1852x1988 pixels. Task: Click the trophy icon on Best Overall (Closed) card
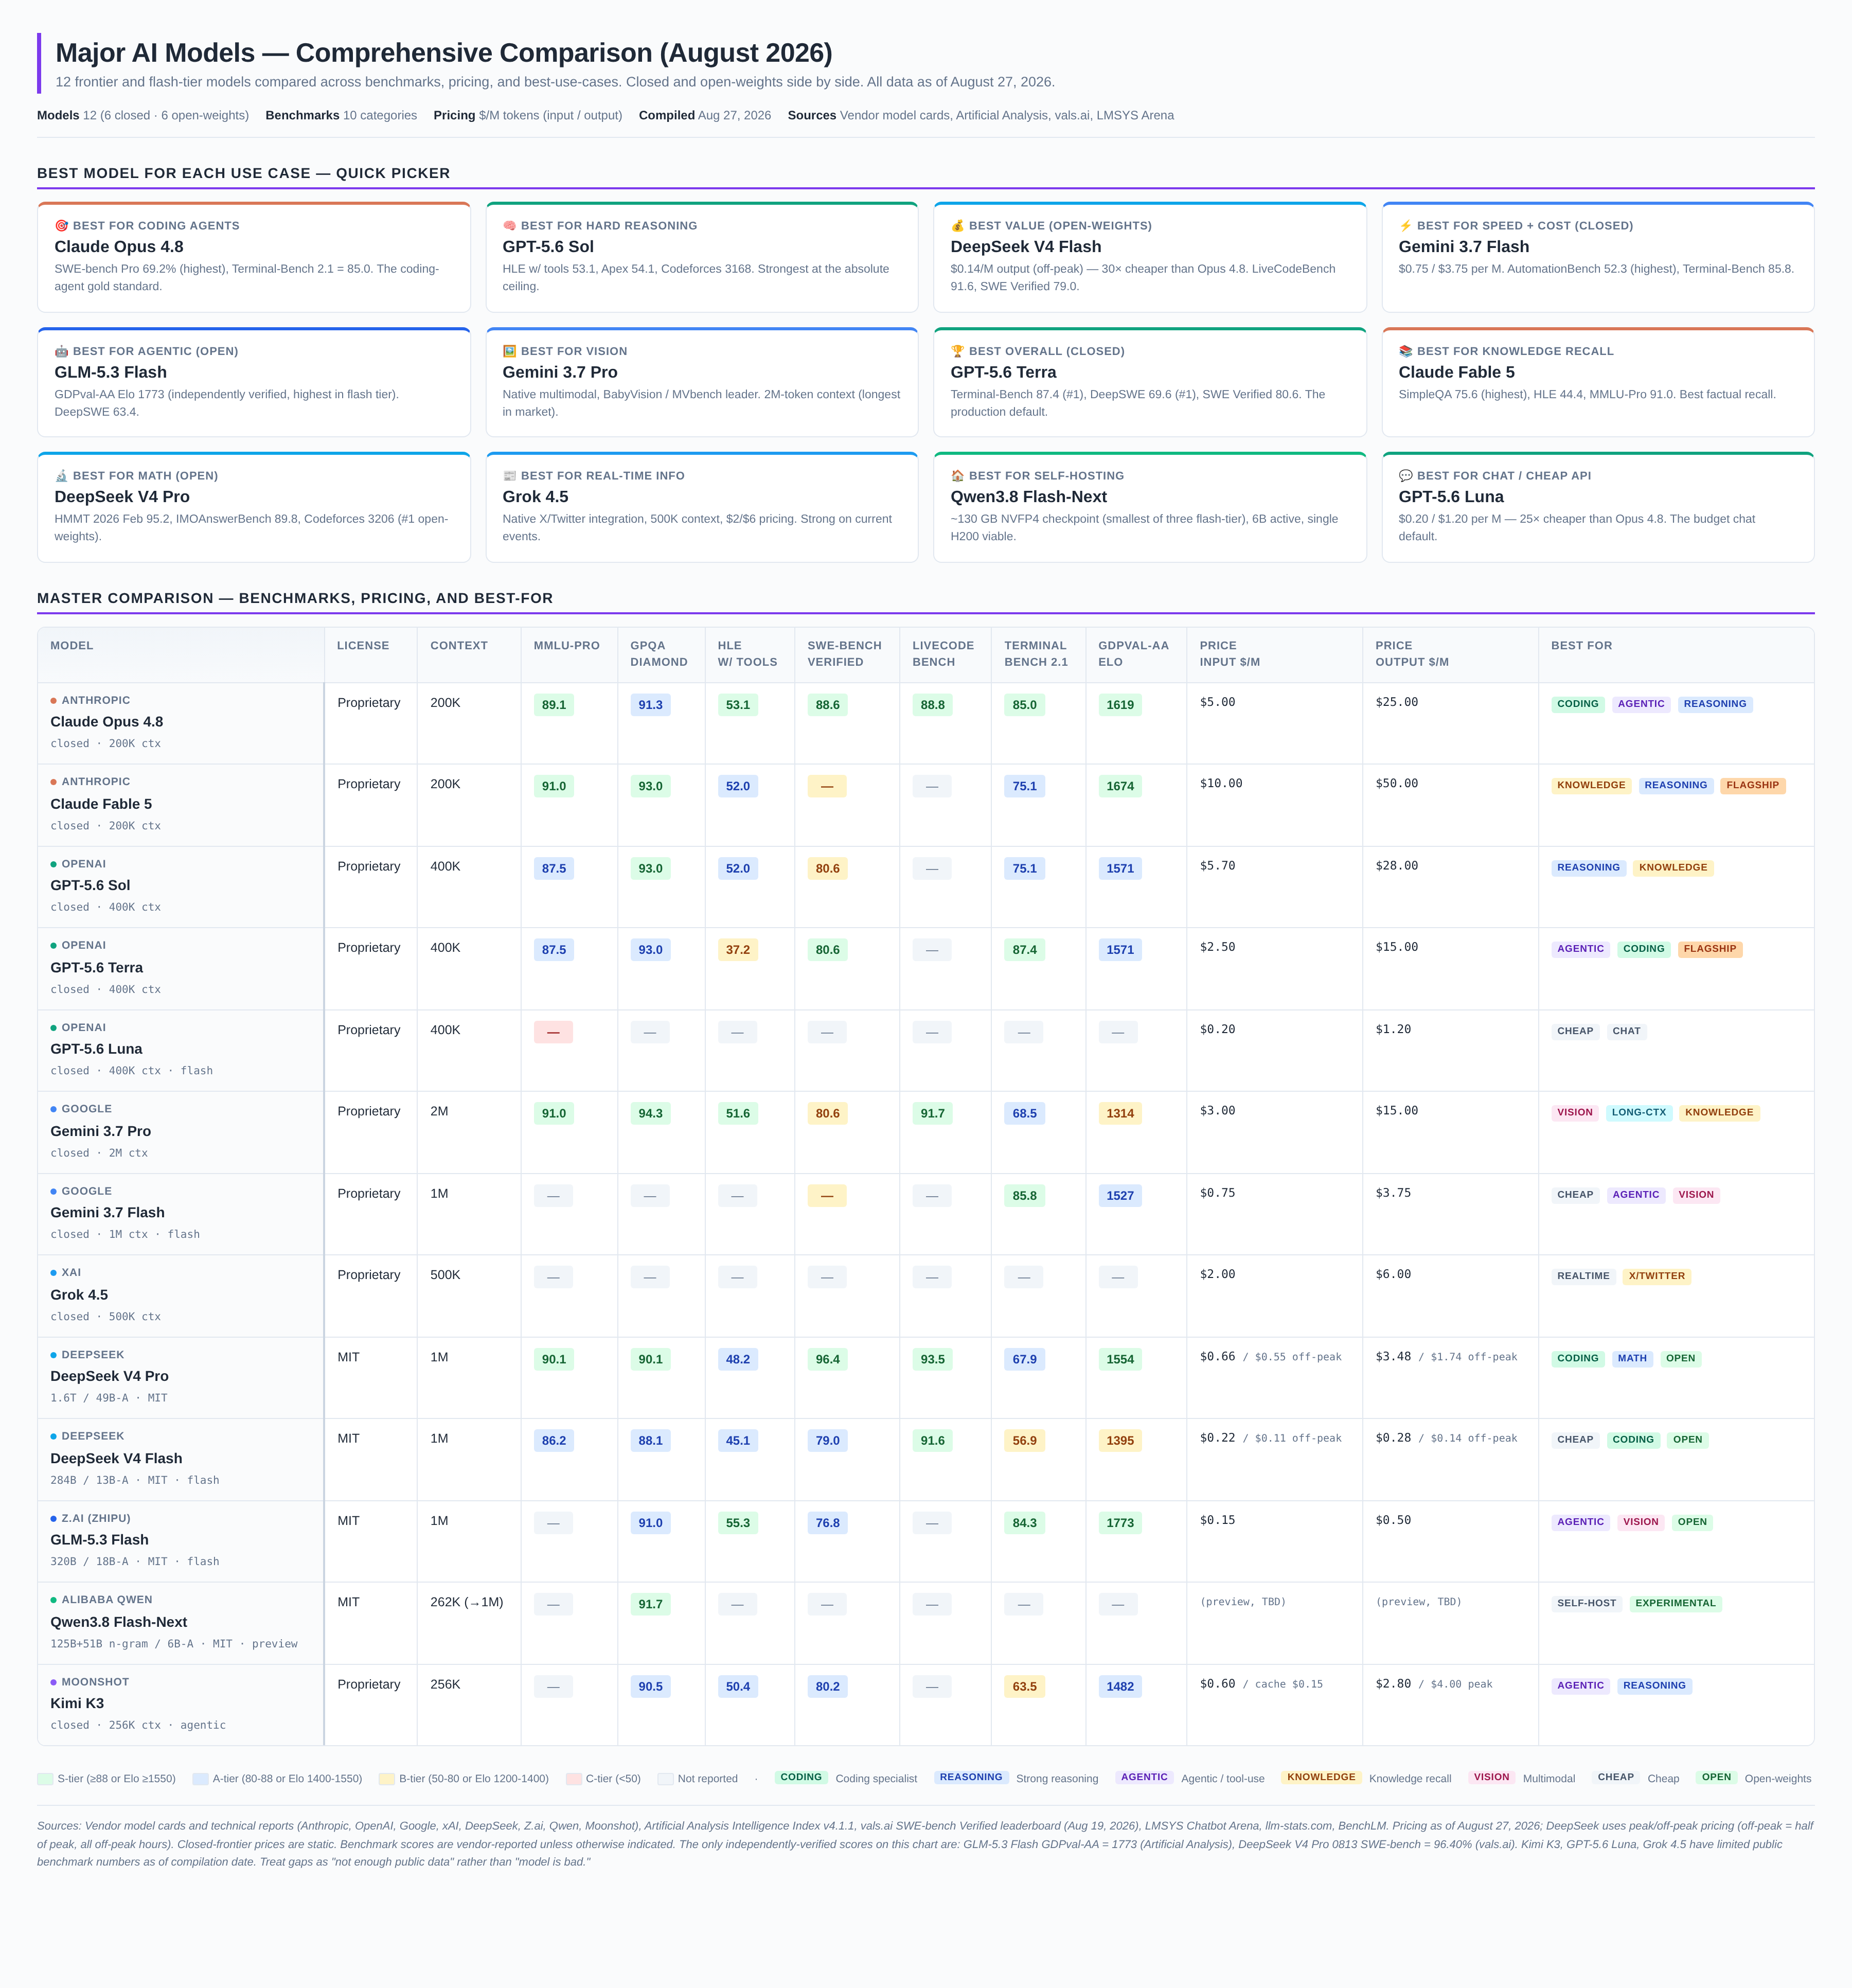click(957, 351)
